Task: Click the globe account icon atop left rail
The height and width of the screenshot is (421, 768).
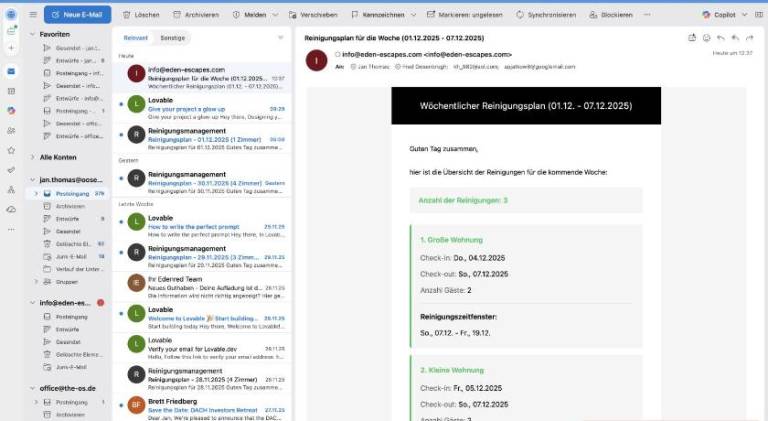Action: click(11, 14)
